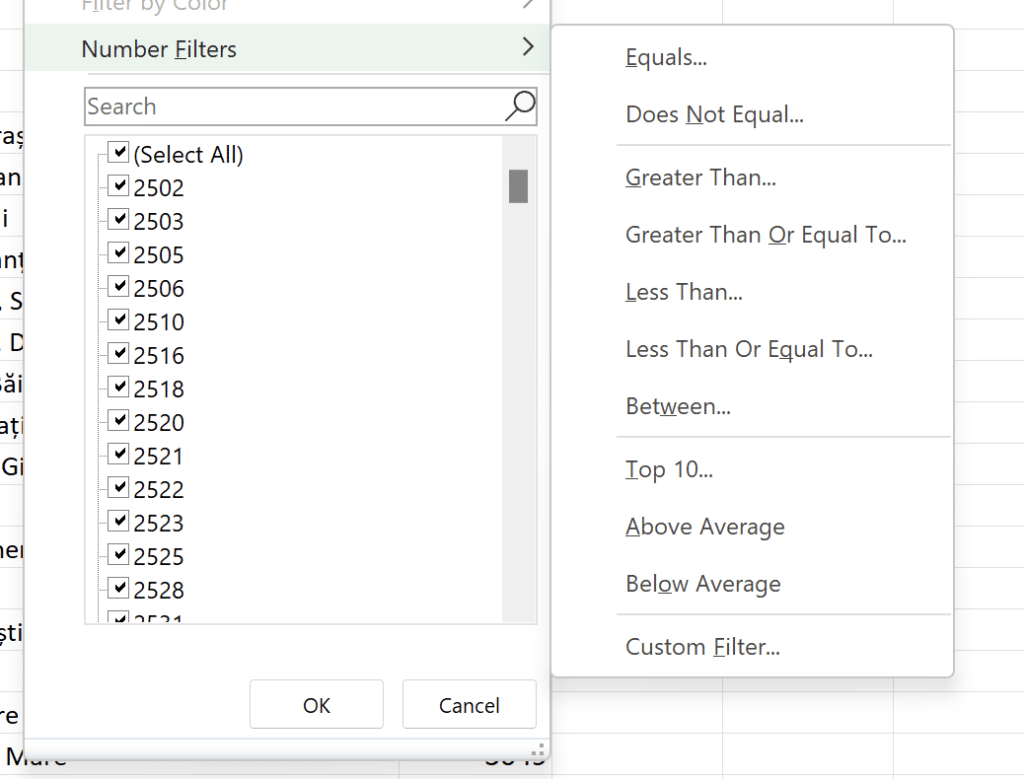Uncheck the 2502 value
Screen dimensions: 1024x779
coord(118,185)
